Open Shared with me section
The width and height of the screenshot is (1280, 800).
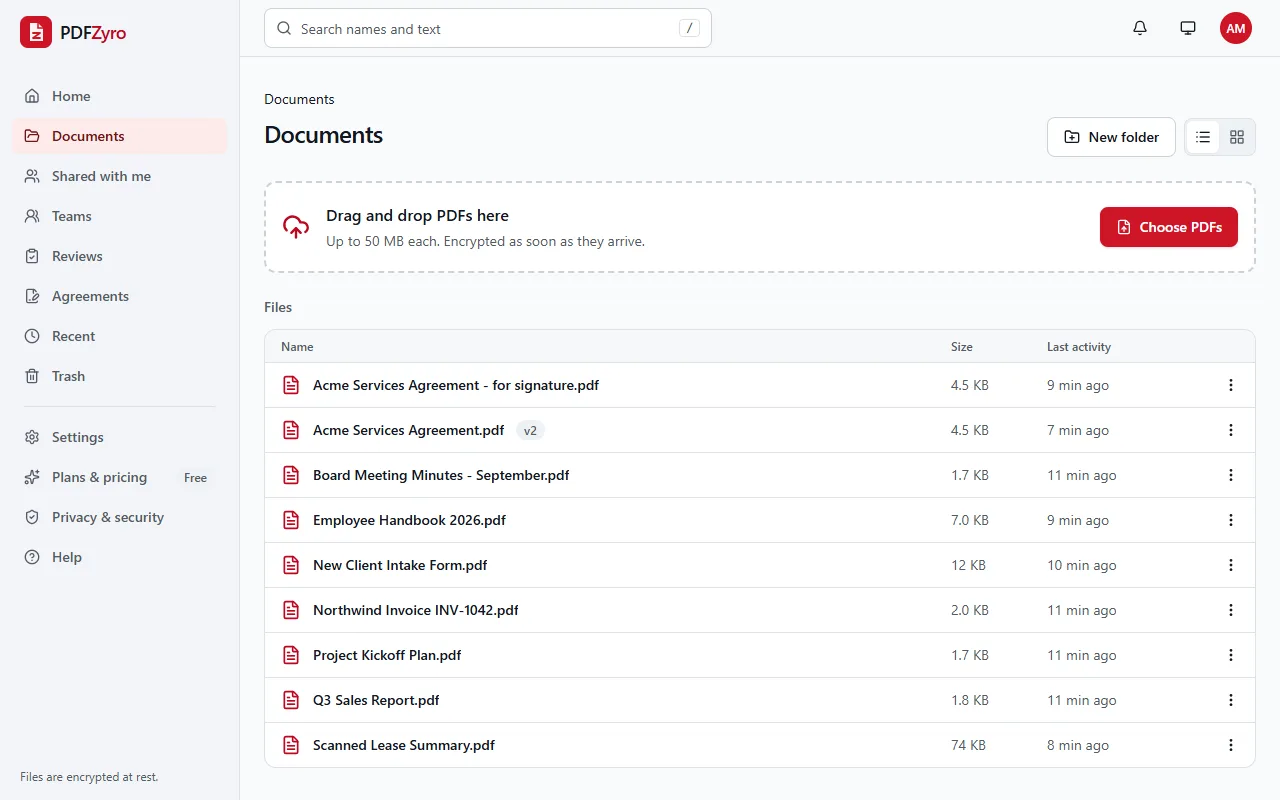click(120, 176)
